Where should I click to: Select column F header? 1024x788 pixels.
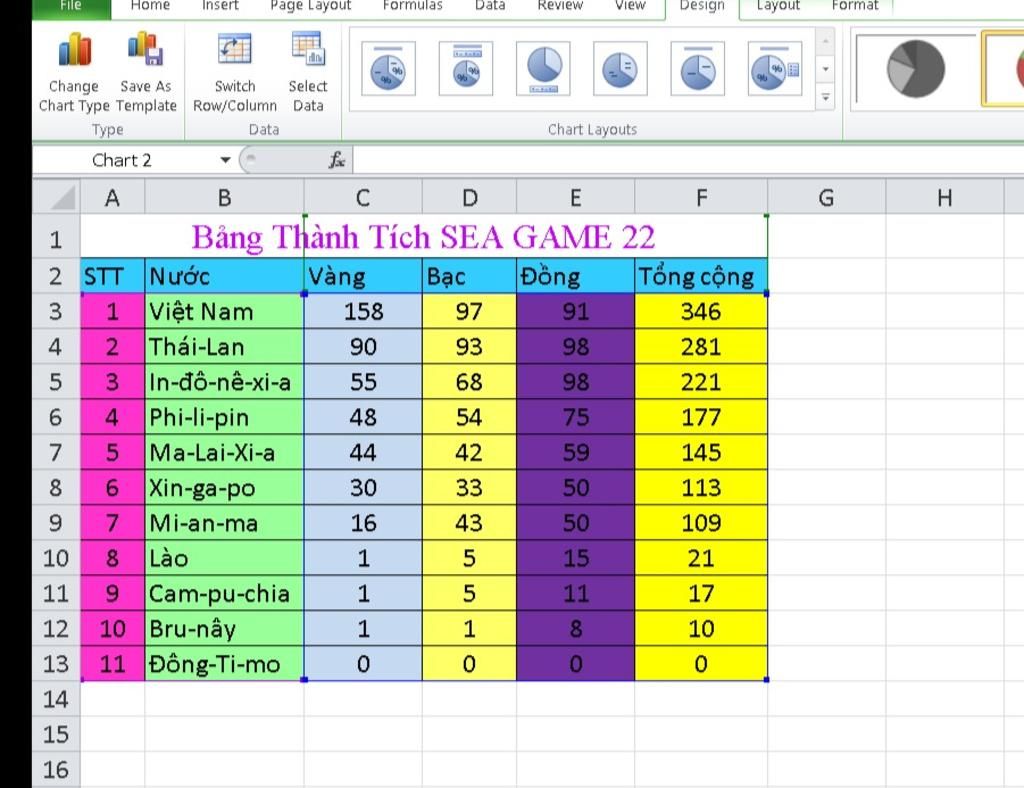701,197
